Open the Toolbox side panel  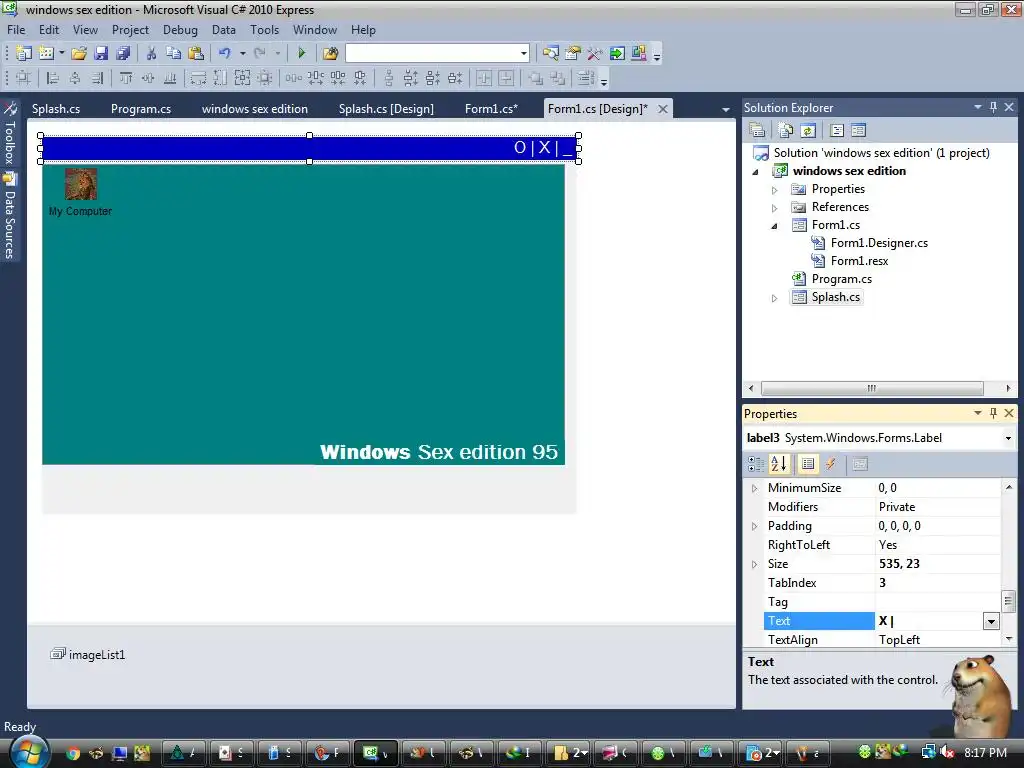click(9, 133)
